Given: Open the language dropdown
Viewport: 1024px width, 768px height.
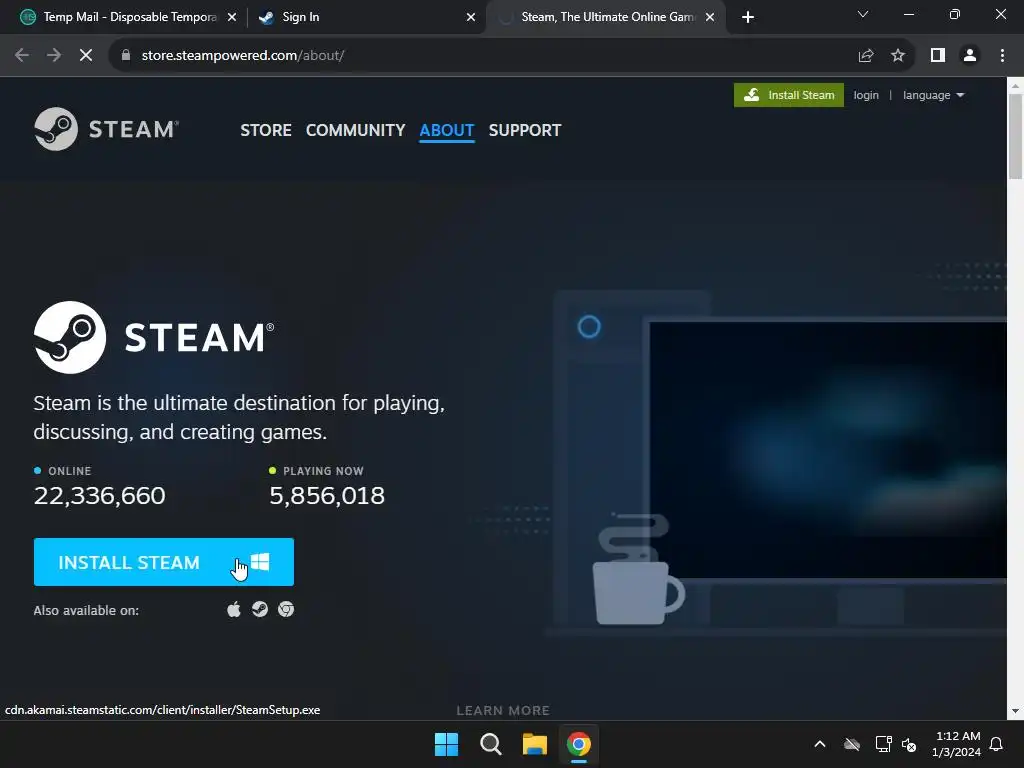Looking at the screenshot, I should tap(933, 95).
